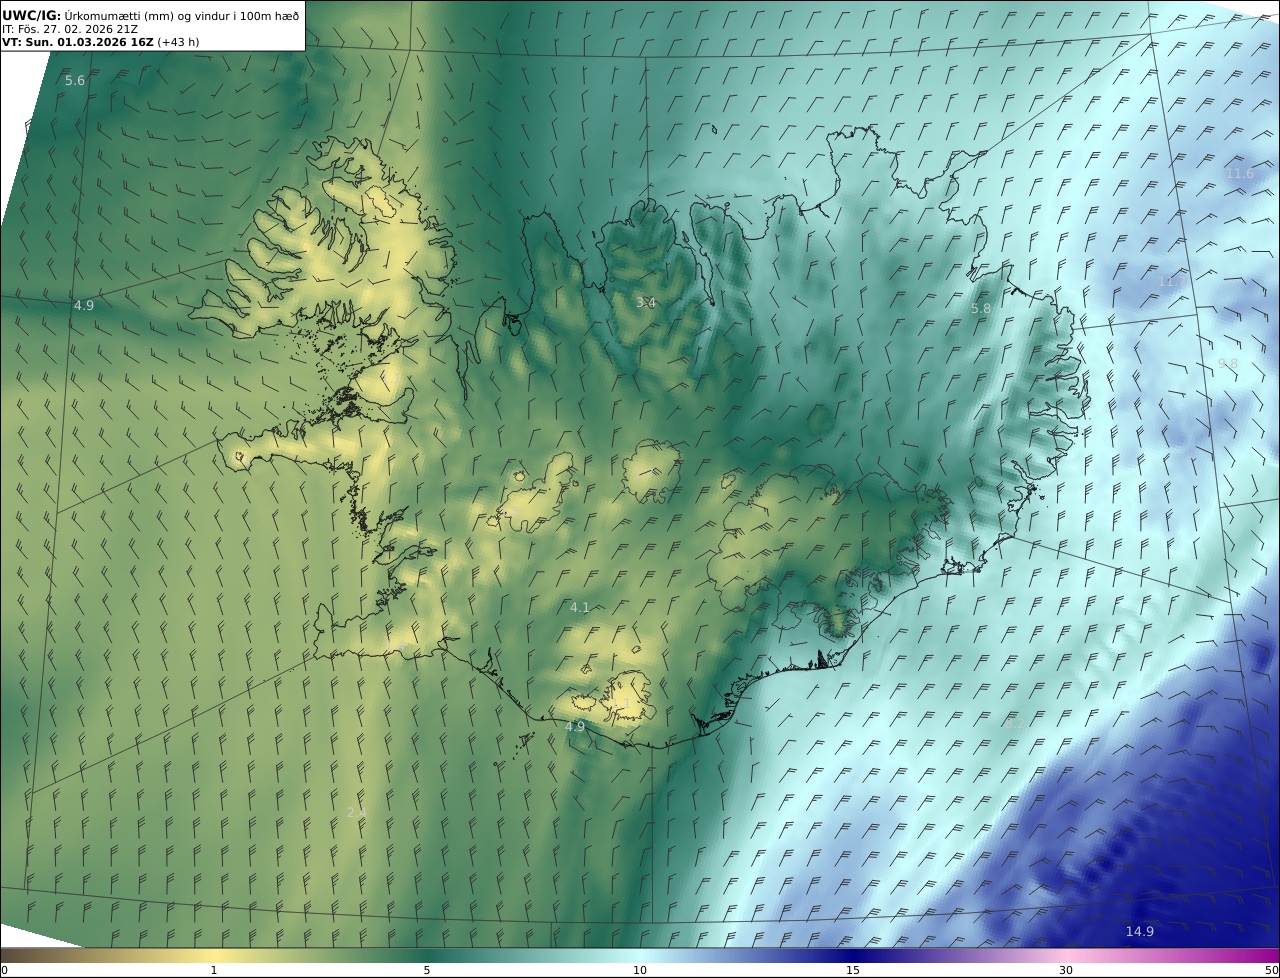
Task: Click the colorbar tick label 1
Action: point(214,970)
